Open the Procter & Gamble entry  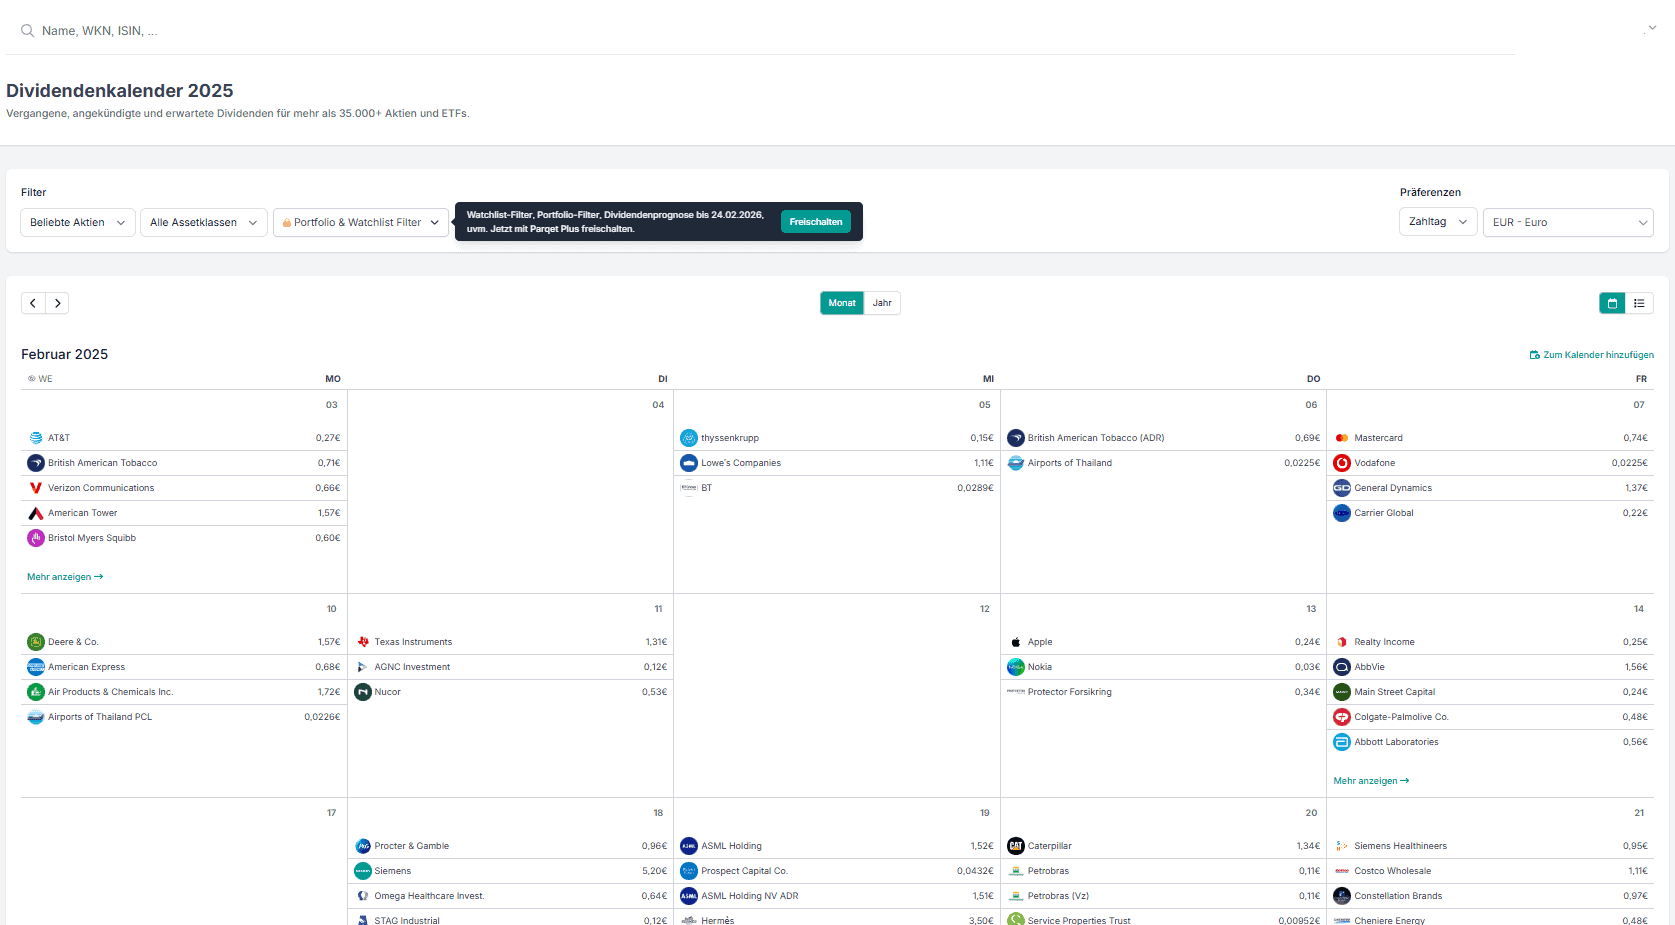pos(510,846)
